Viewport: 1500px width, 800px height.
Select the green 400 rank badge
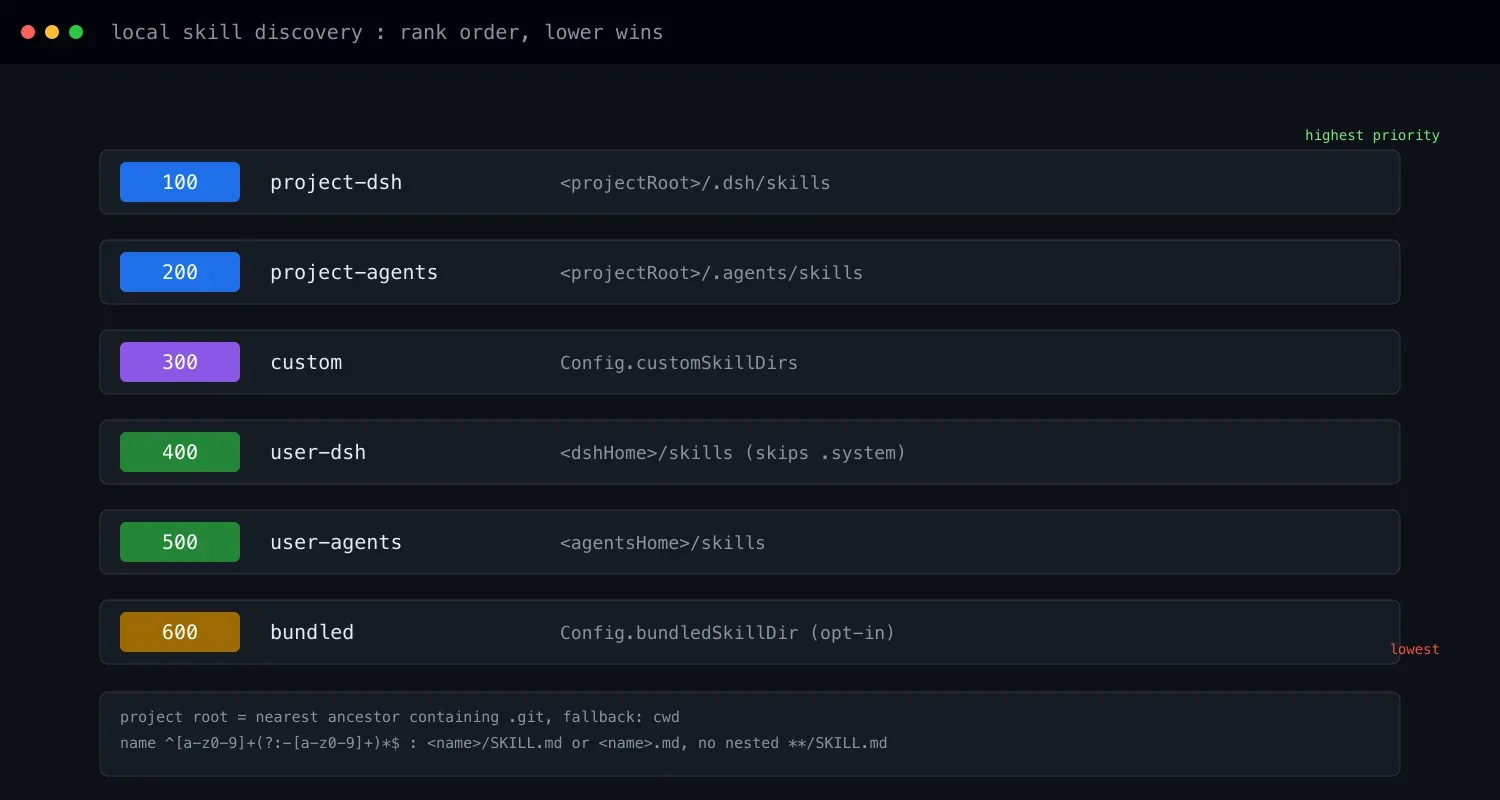[x=180, y=452]
